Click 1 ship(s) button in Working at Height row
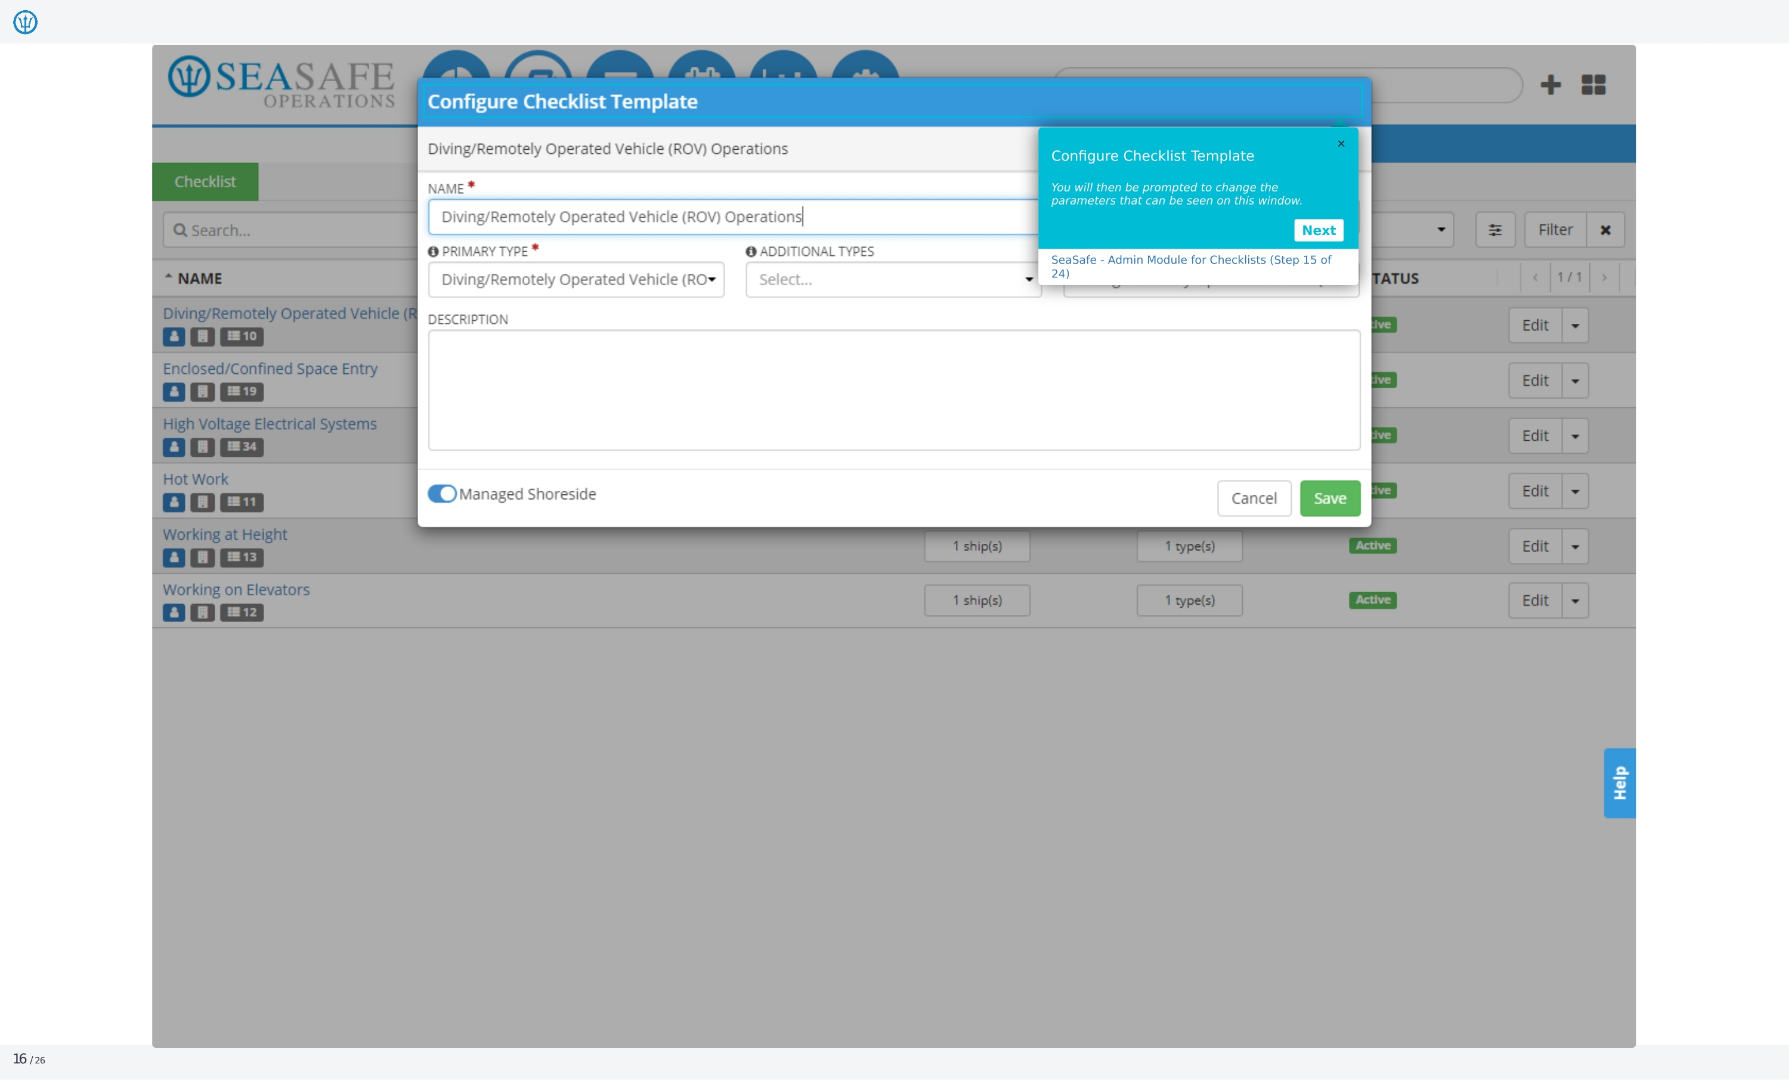The width and height of the screenshot is (1789, 1080). click(x=977, y=546)
